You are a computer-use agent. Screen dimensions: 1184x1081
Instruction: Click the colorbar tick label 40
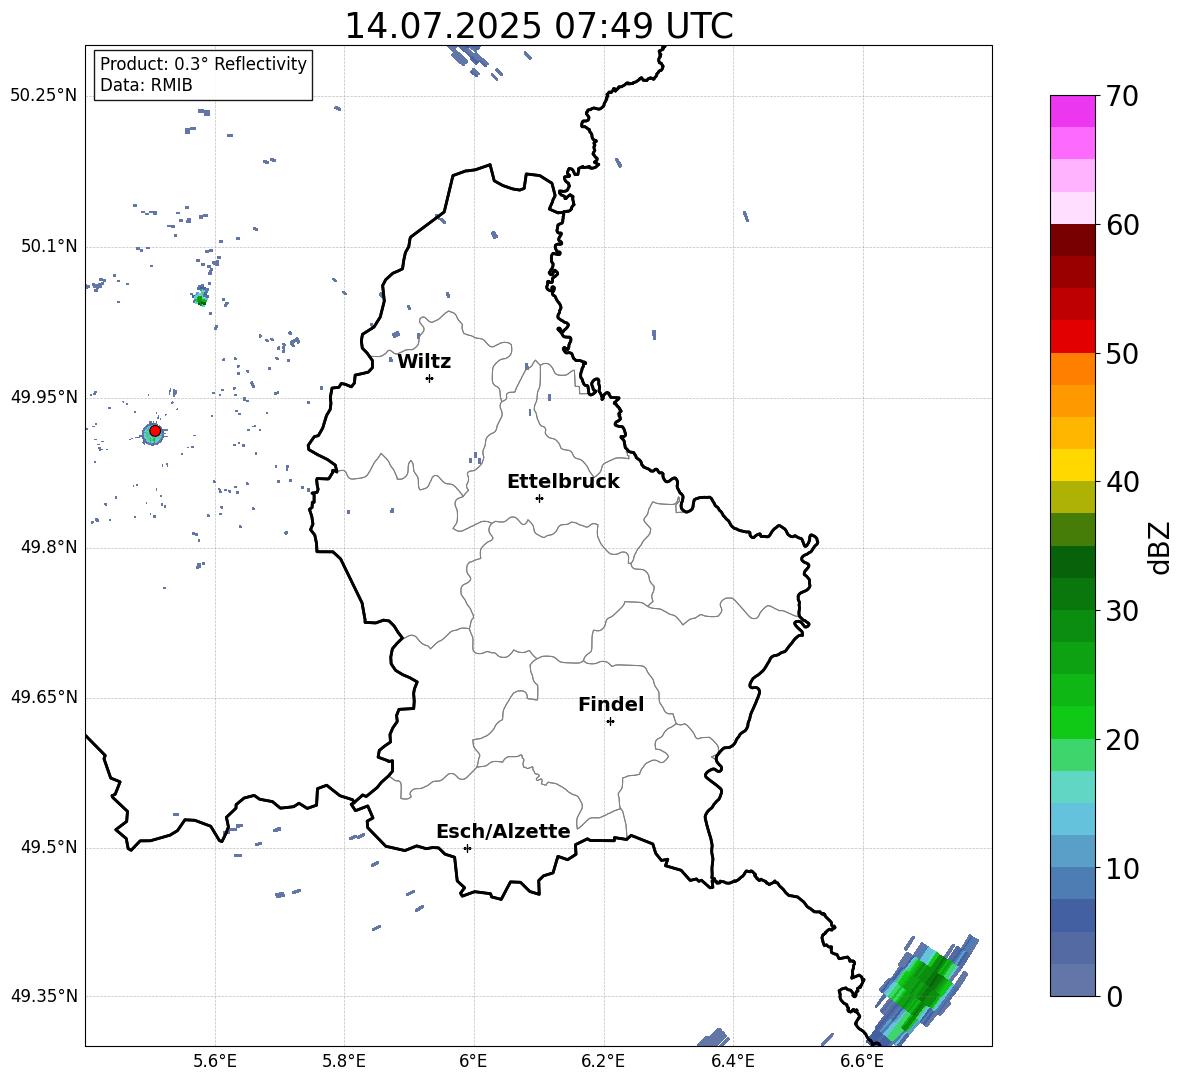1122,482
